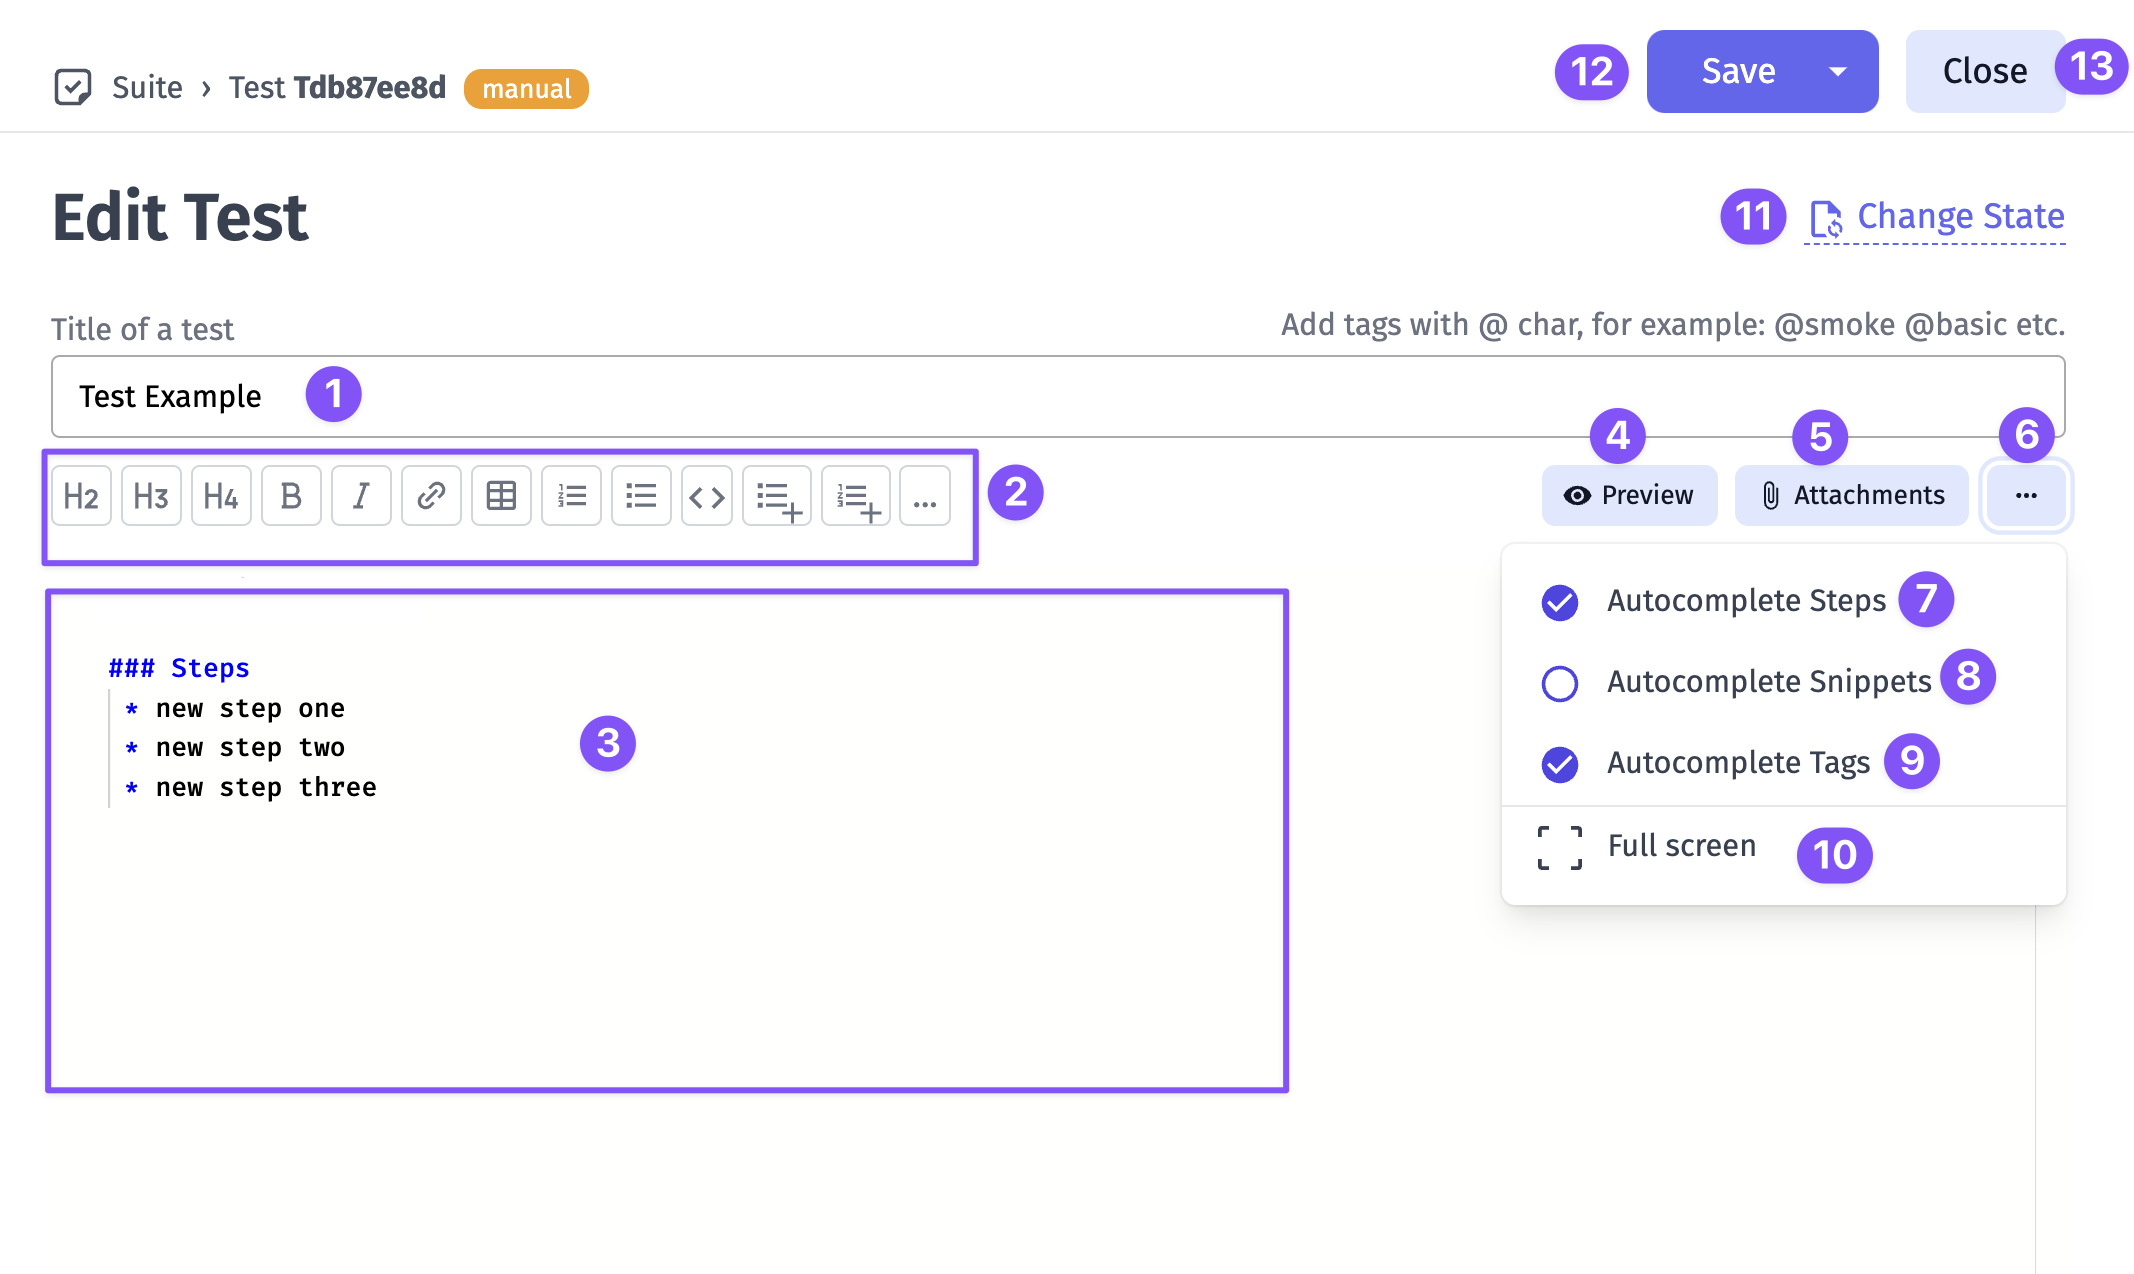Open Preview mode
The image size is (2134, 1274).
[x=1629, y=496]
